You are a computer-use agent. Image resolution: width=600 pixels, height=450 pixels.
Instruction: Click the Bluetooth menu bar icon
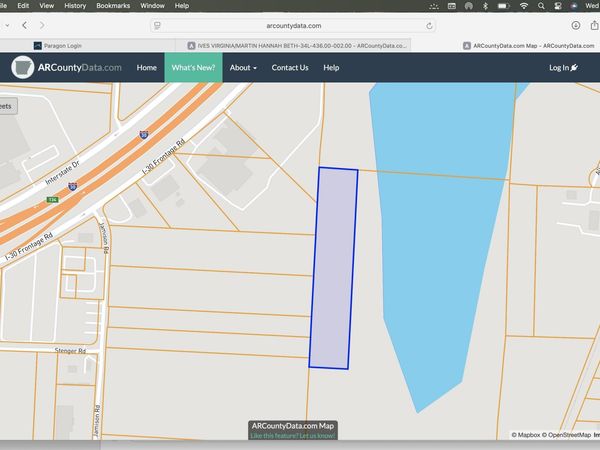pyautogui.click(x=485, y=6)
